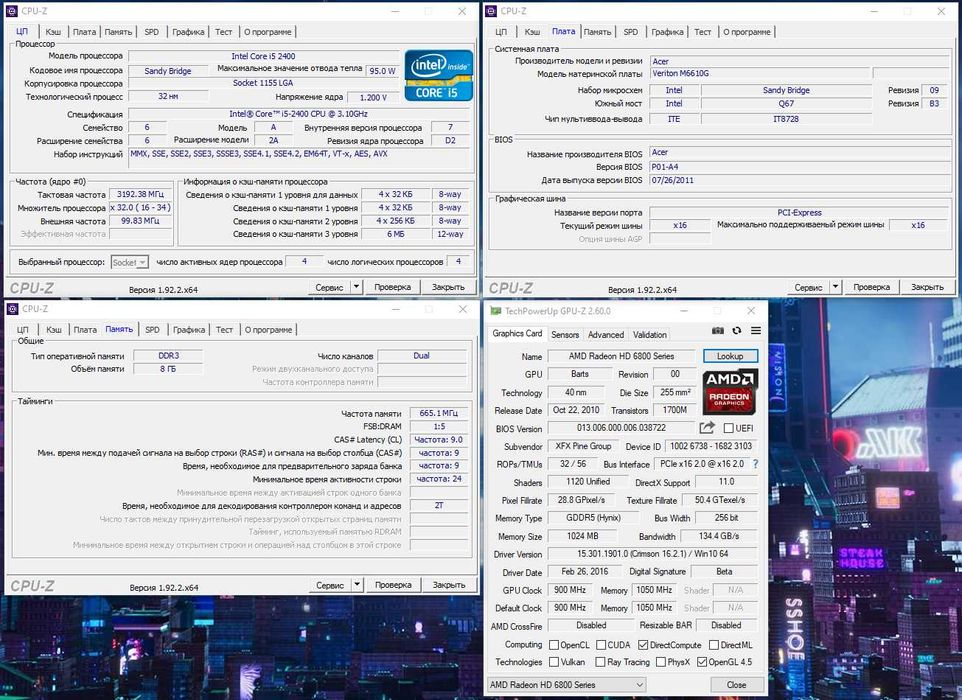962x700 pixels.
Task: Click the Intel Core i5 2400 model field
Action: tap(263, 56)
